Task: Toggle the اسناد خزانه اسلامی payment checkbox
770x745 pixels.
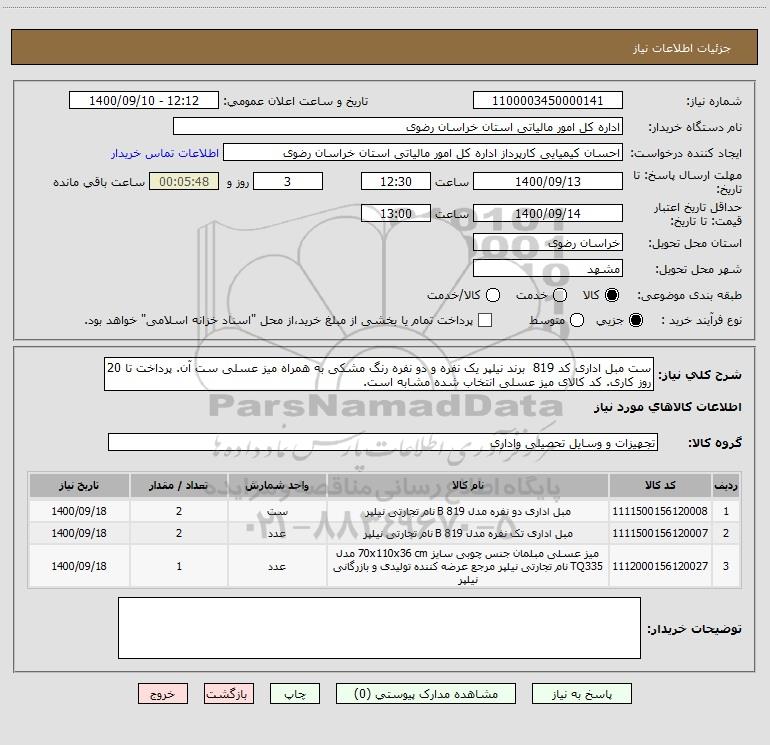Action: coord(485,320)
